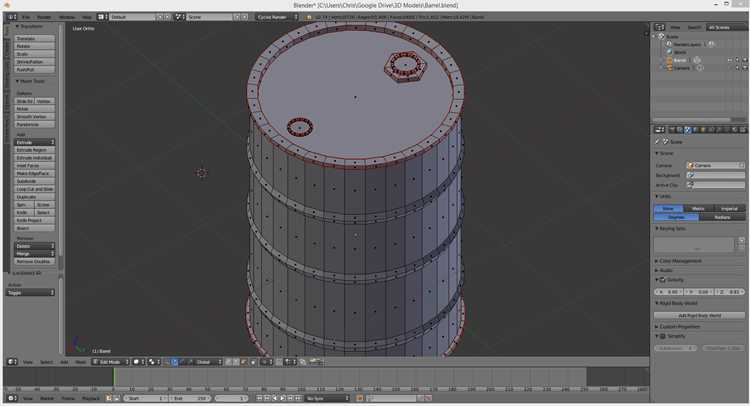Open the Render properties tab icon
Image resolution: width=750 pixels, height=406 pixels.
672,130
